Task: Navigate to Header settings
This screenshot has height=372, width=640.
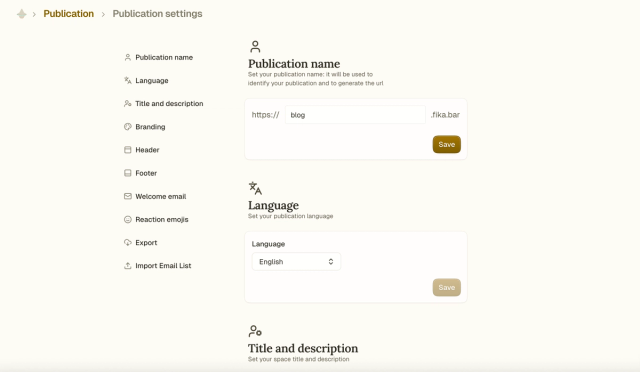Action: pyautogui.click(x=147, y=150)
